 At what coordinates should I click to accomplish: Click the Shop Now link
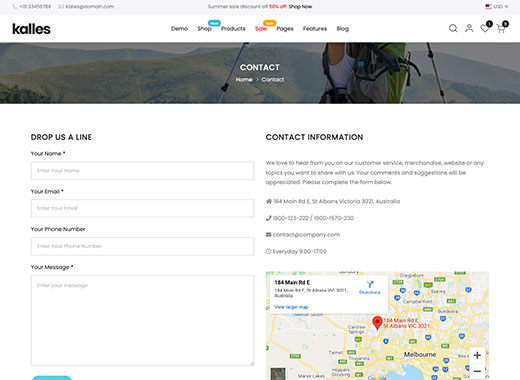click(300, 6)
